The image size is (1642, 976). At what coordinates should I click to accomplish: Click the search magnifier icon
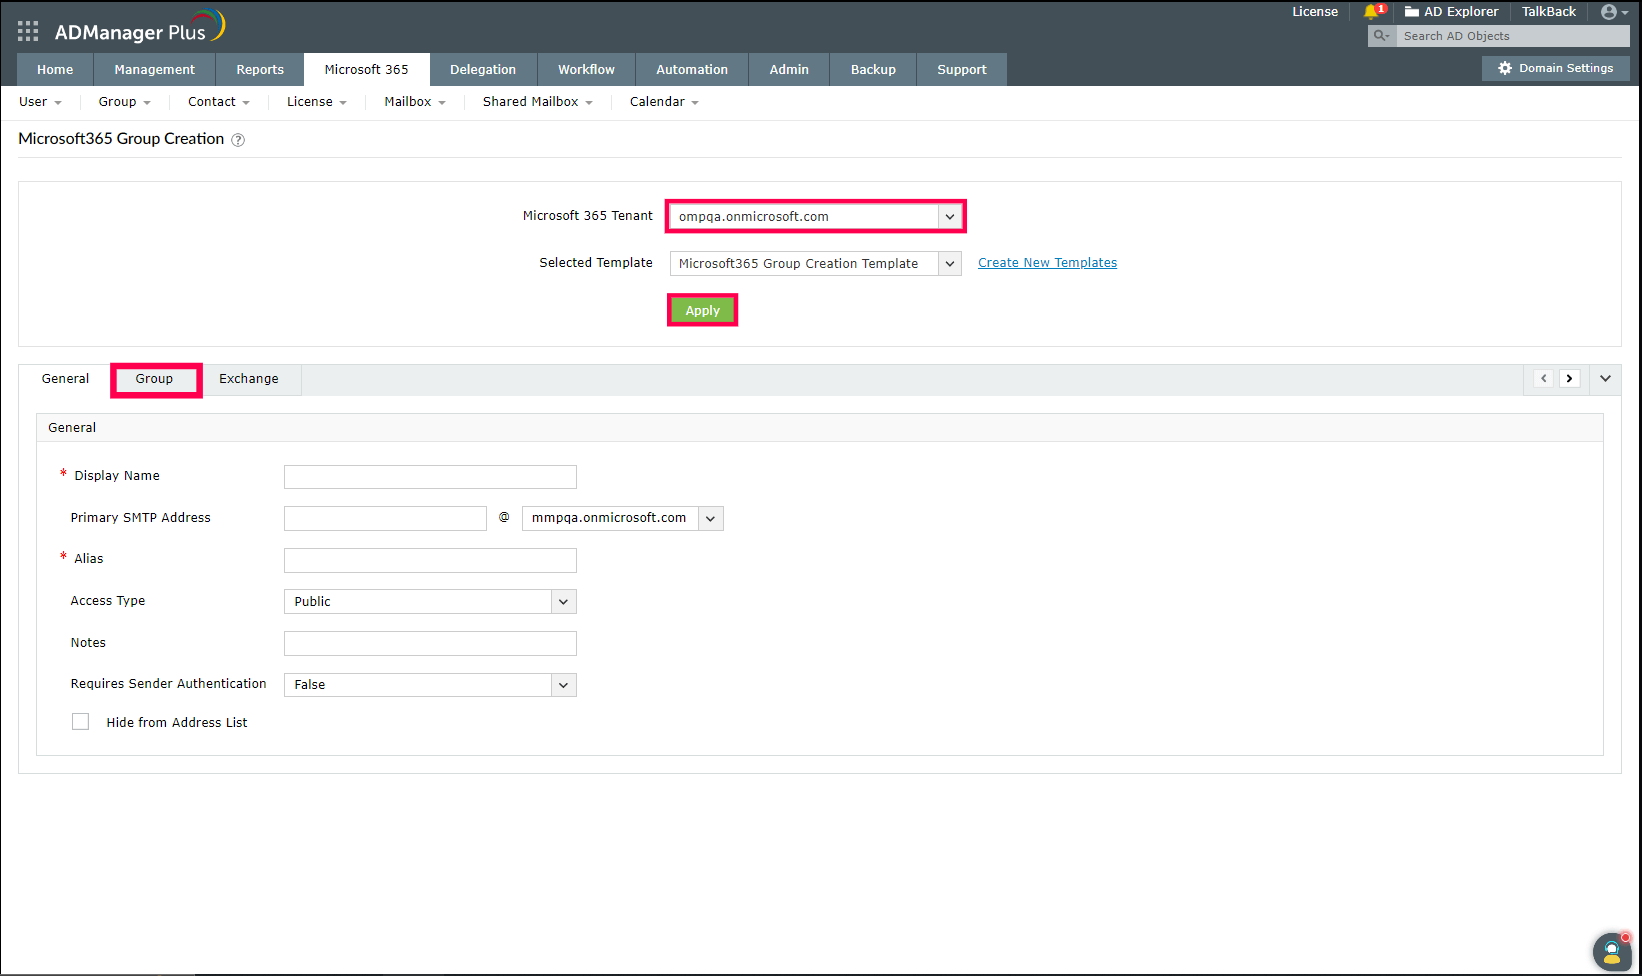1382,36
